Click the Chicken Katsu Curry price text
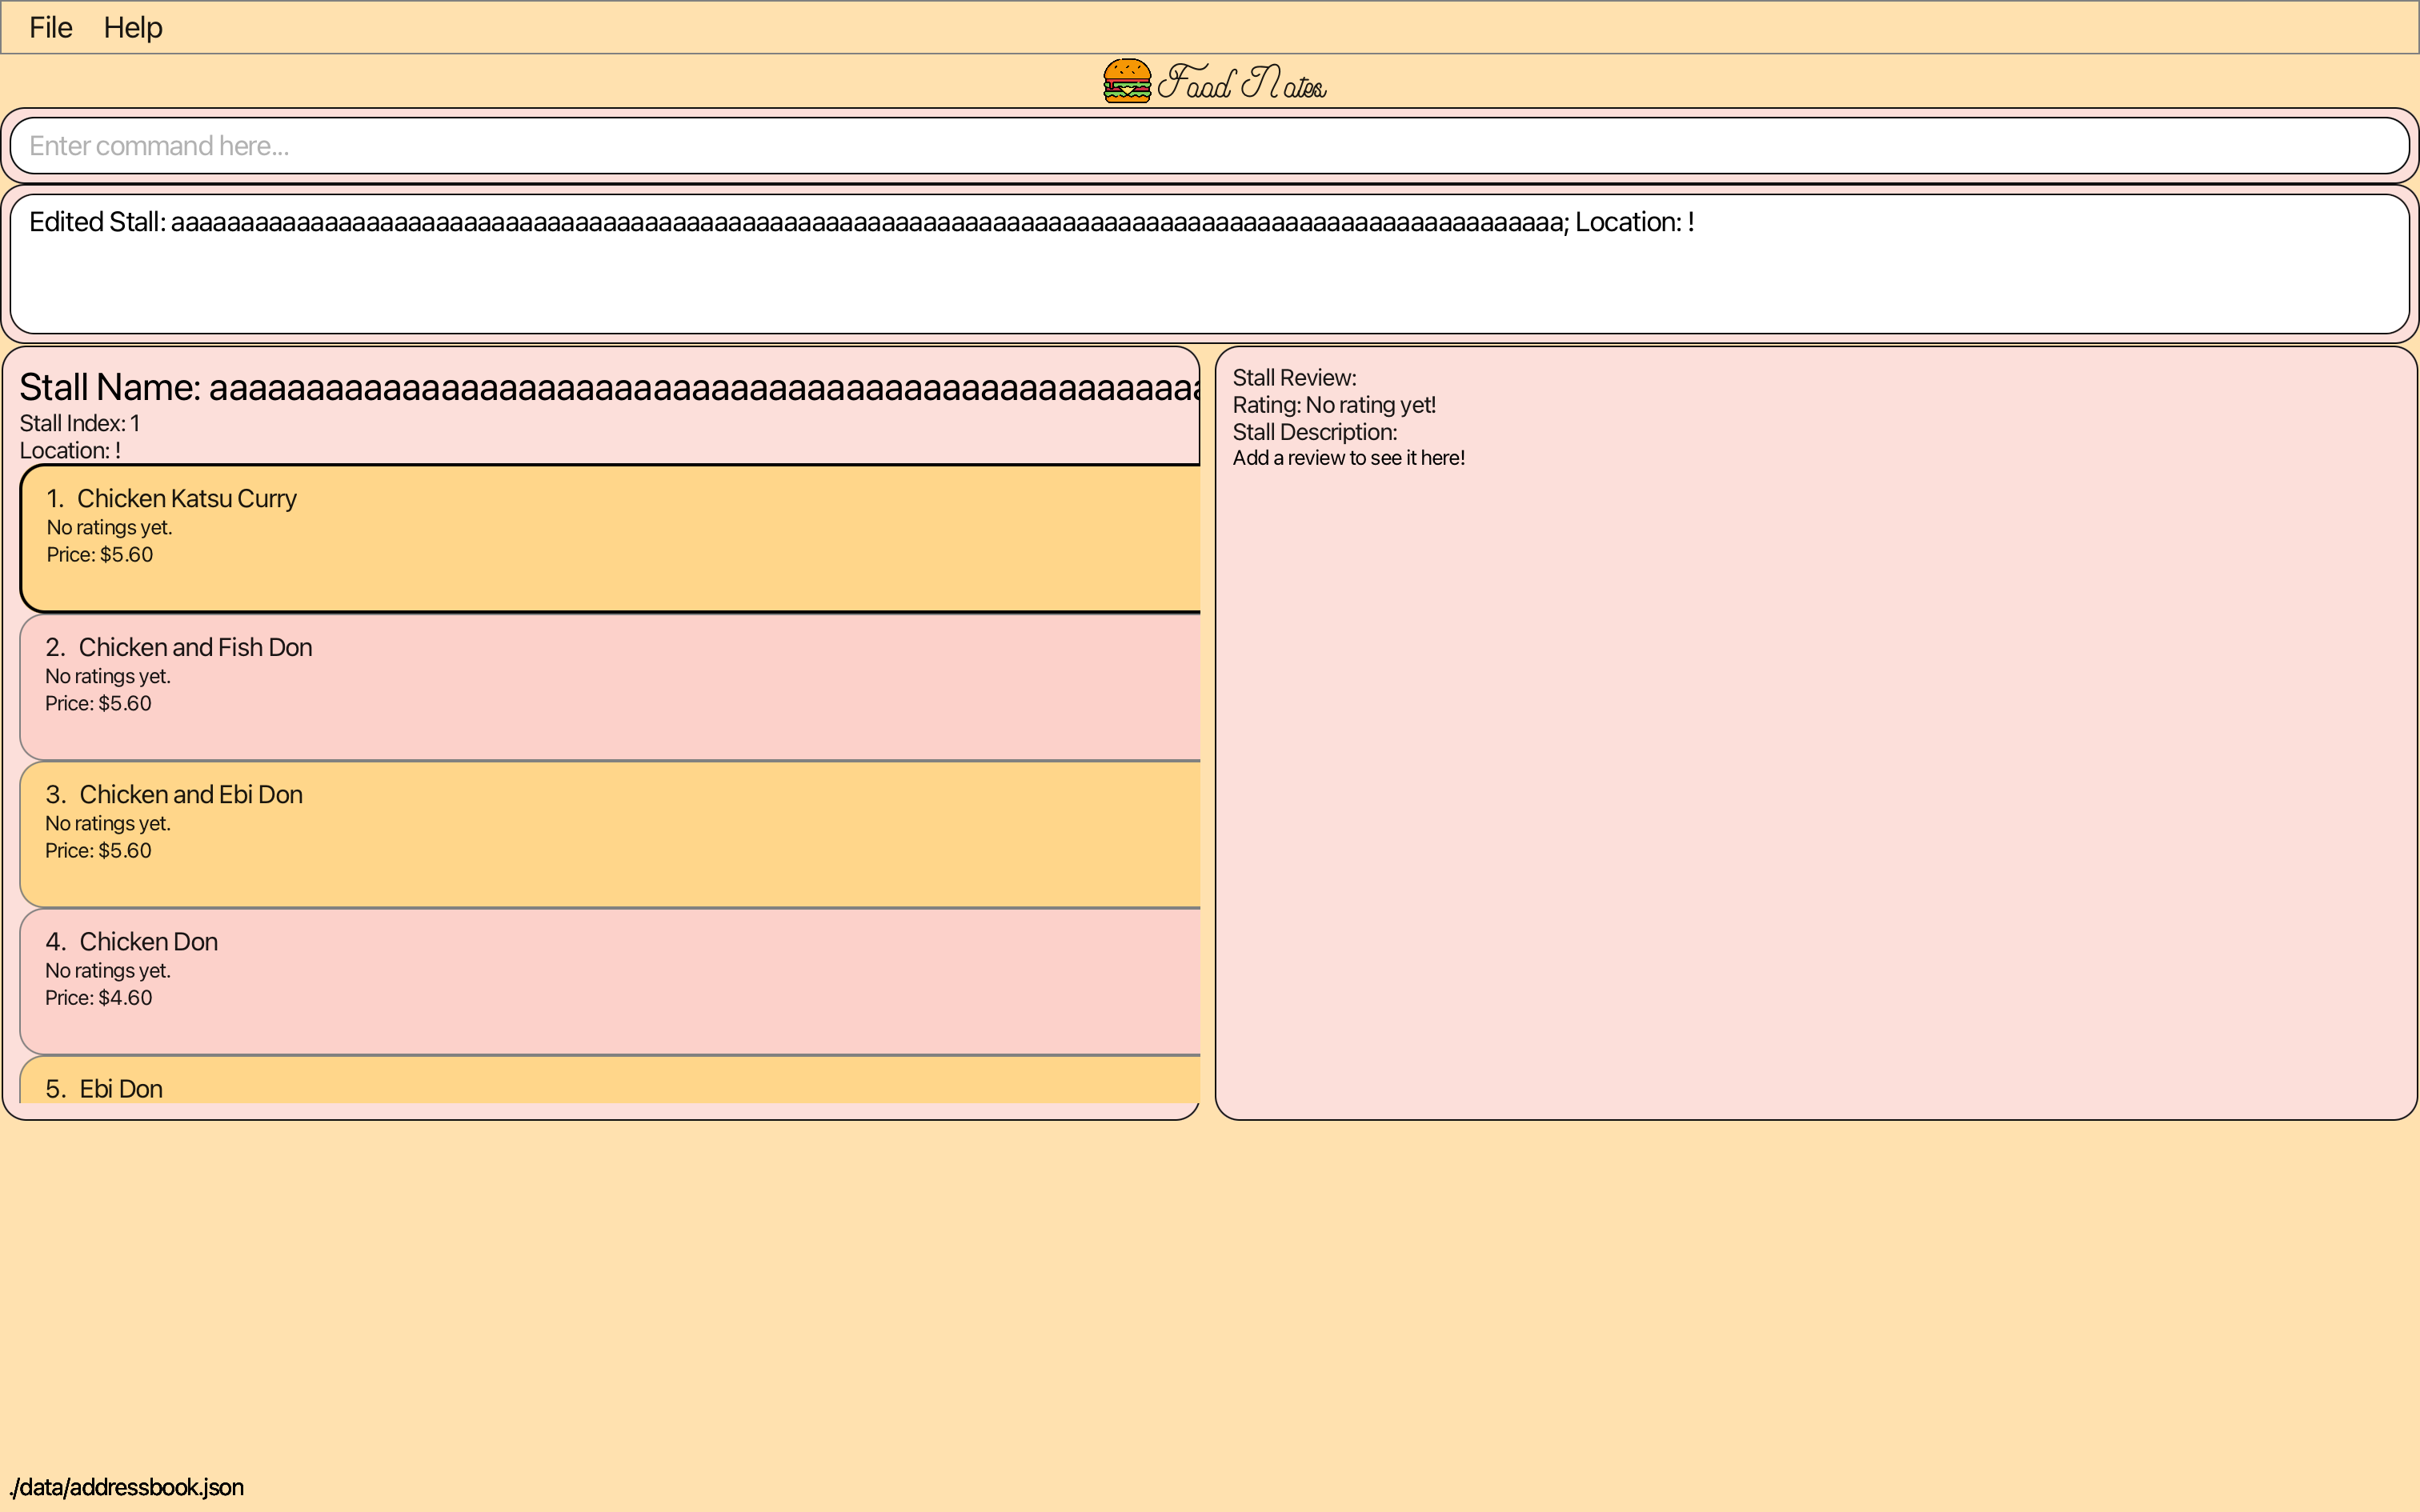 click(100, 555)
